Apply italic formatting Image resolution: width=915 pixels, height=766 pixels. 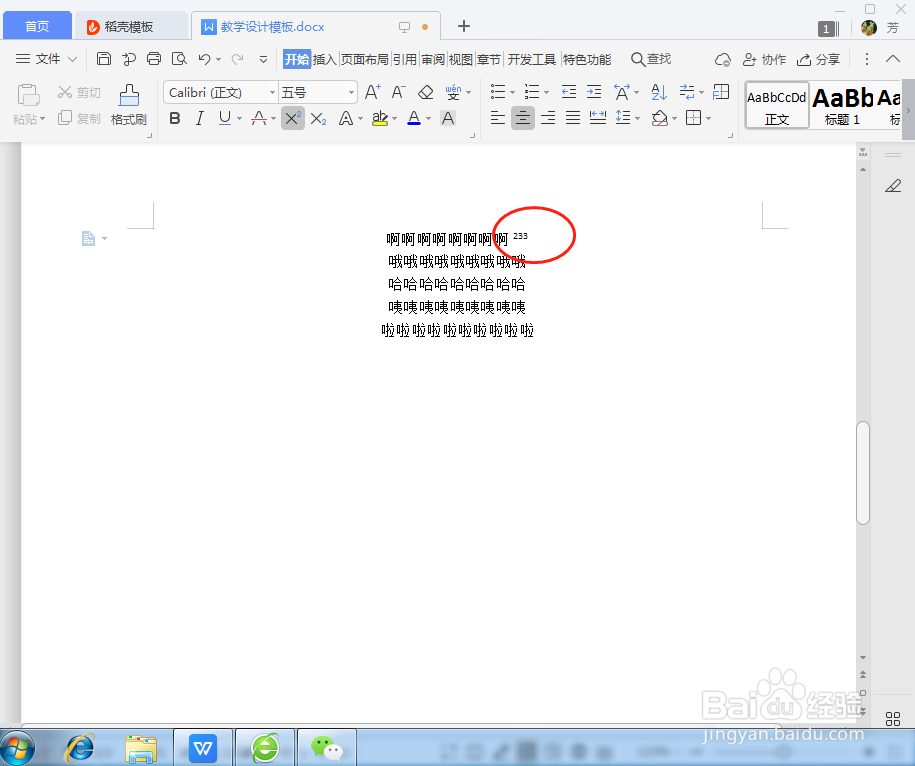199,118
